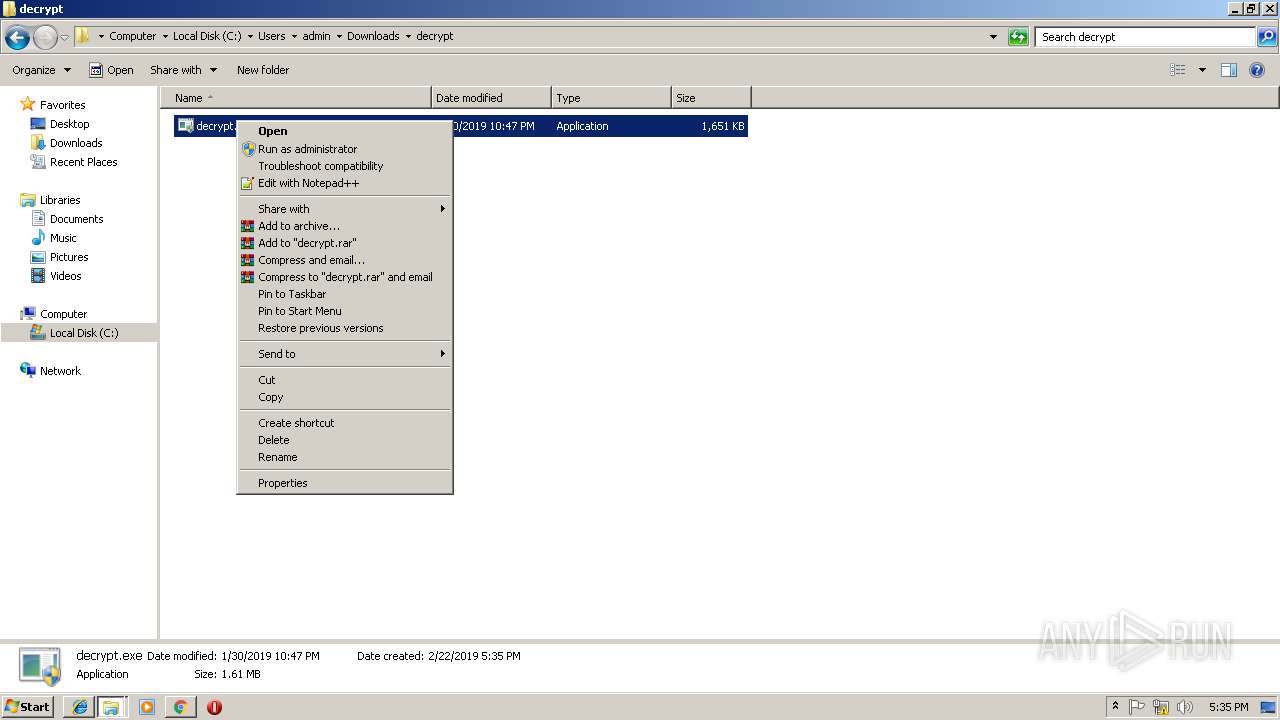Open the Pictures library
1280x720 pixels.
(x=69, y=257)
